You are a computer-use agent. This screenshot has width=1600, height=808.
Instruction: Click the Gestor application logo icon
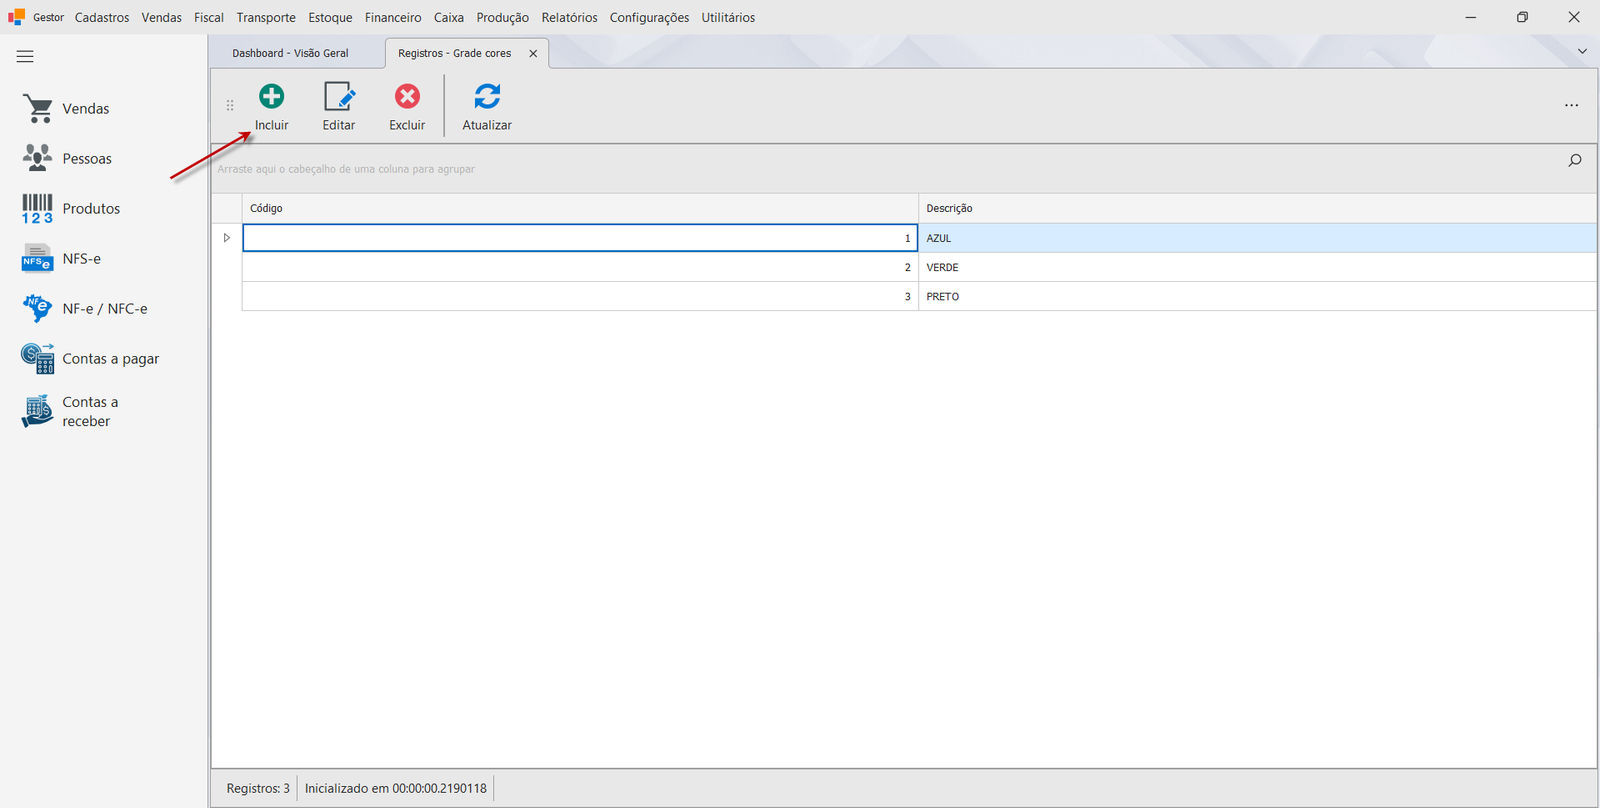tap(16, 17)
